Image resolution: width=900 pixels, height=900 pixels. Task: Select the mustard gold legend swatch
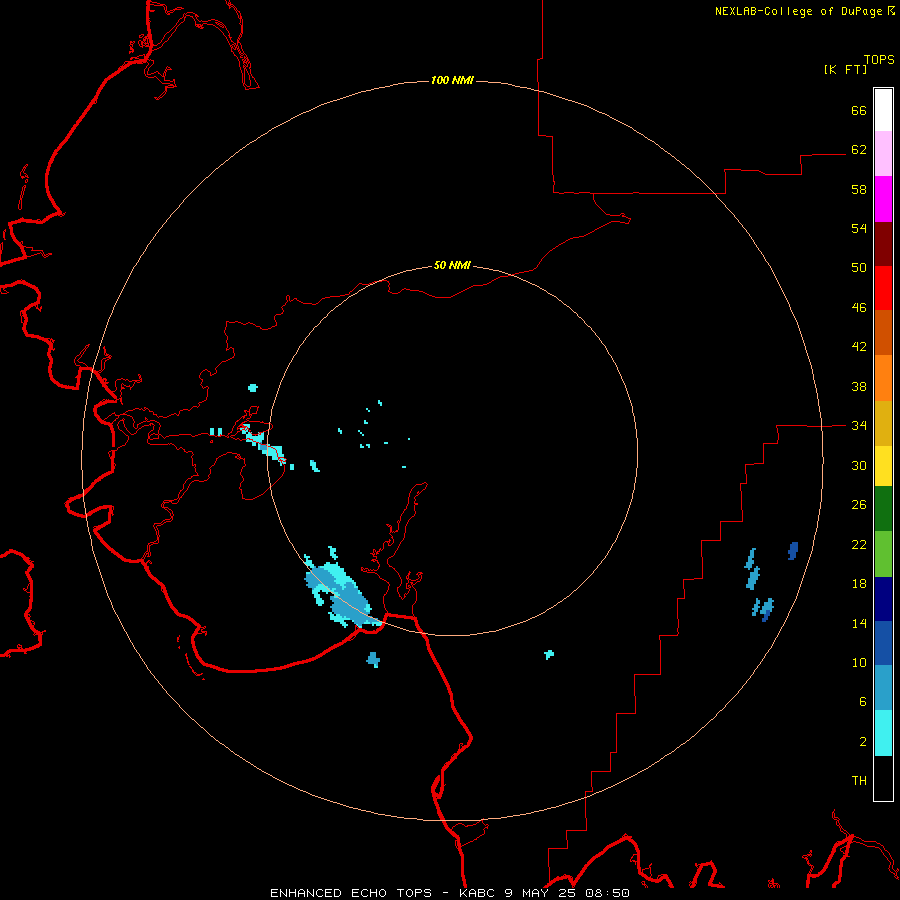pyautogui.click(x=883, y=423)
